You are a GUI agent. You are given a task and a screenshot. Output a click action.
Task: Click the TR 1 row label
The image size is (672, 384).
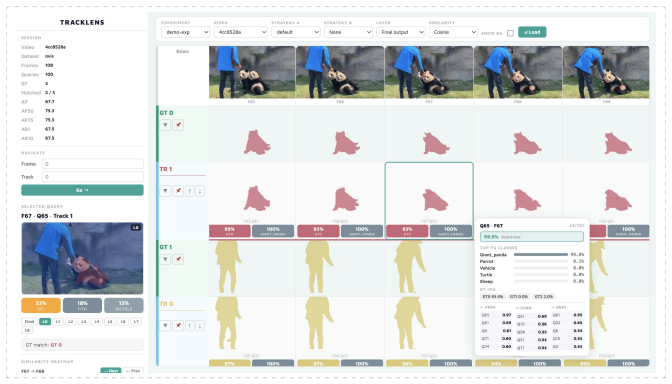point(166,169)
